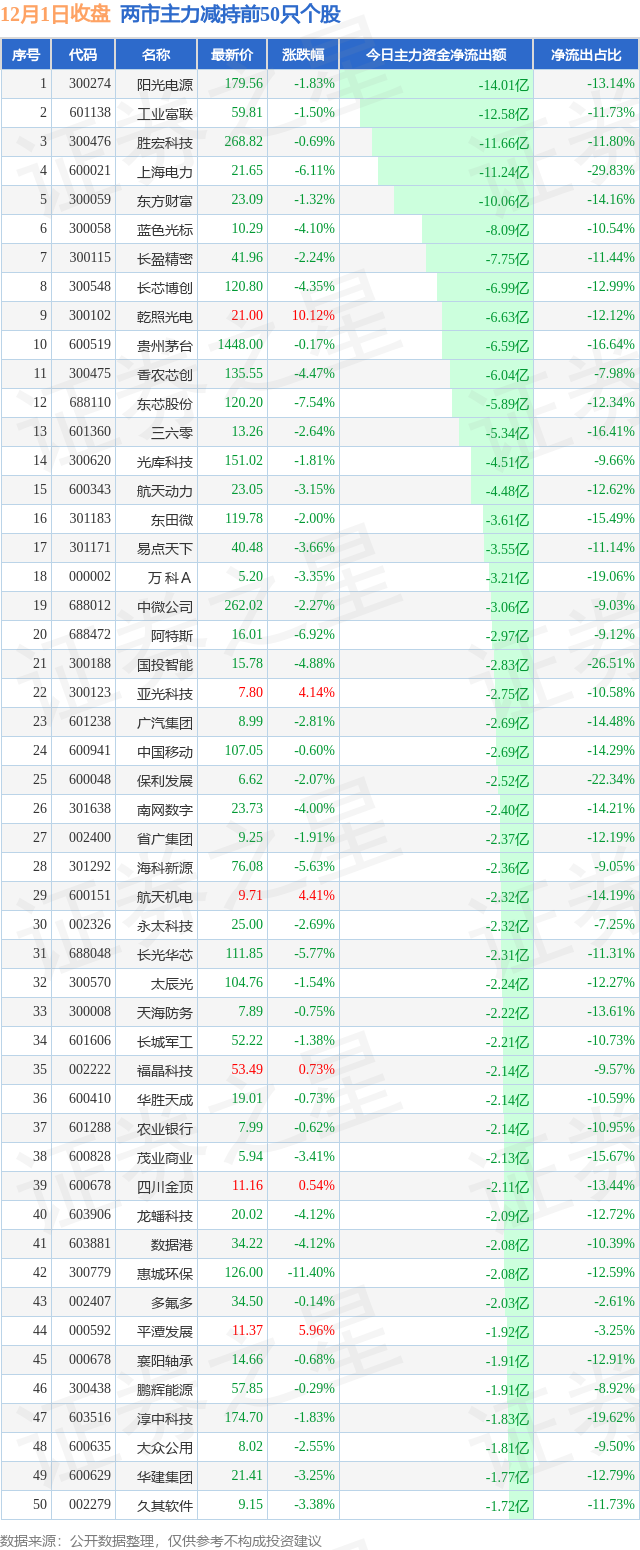Click 光库科技 outflow -4.51亿
The image size is (640, 1550).
coord(507,461)
